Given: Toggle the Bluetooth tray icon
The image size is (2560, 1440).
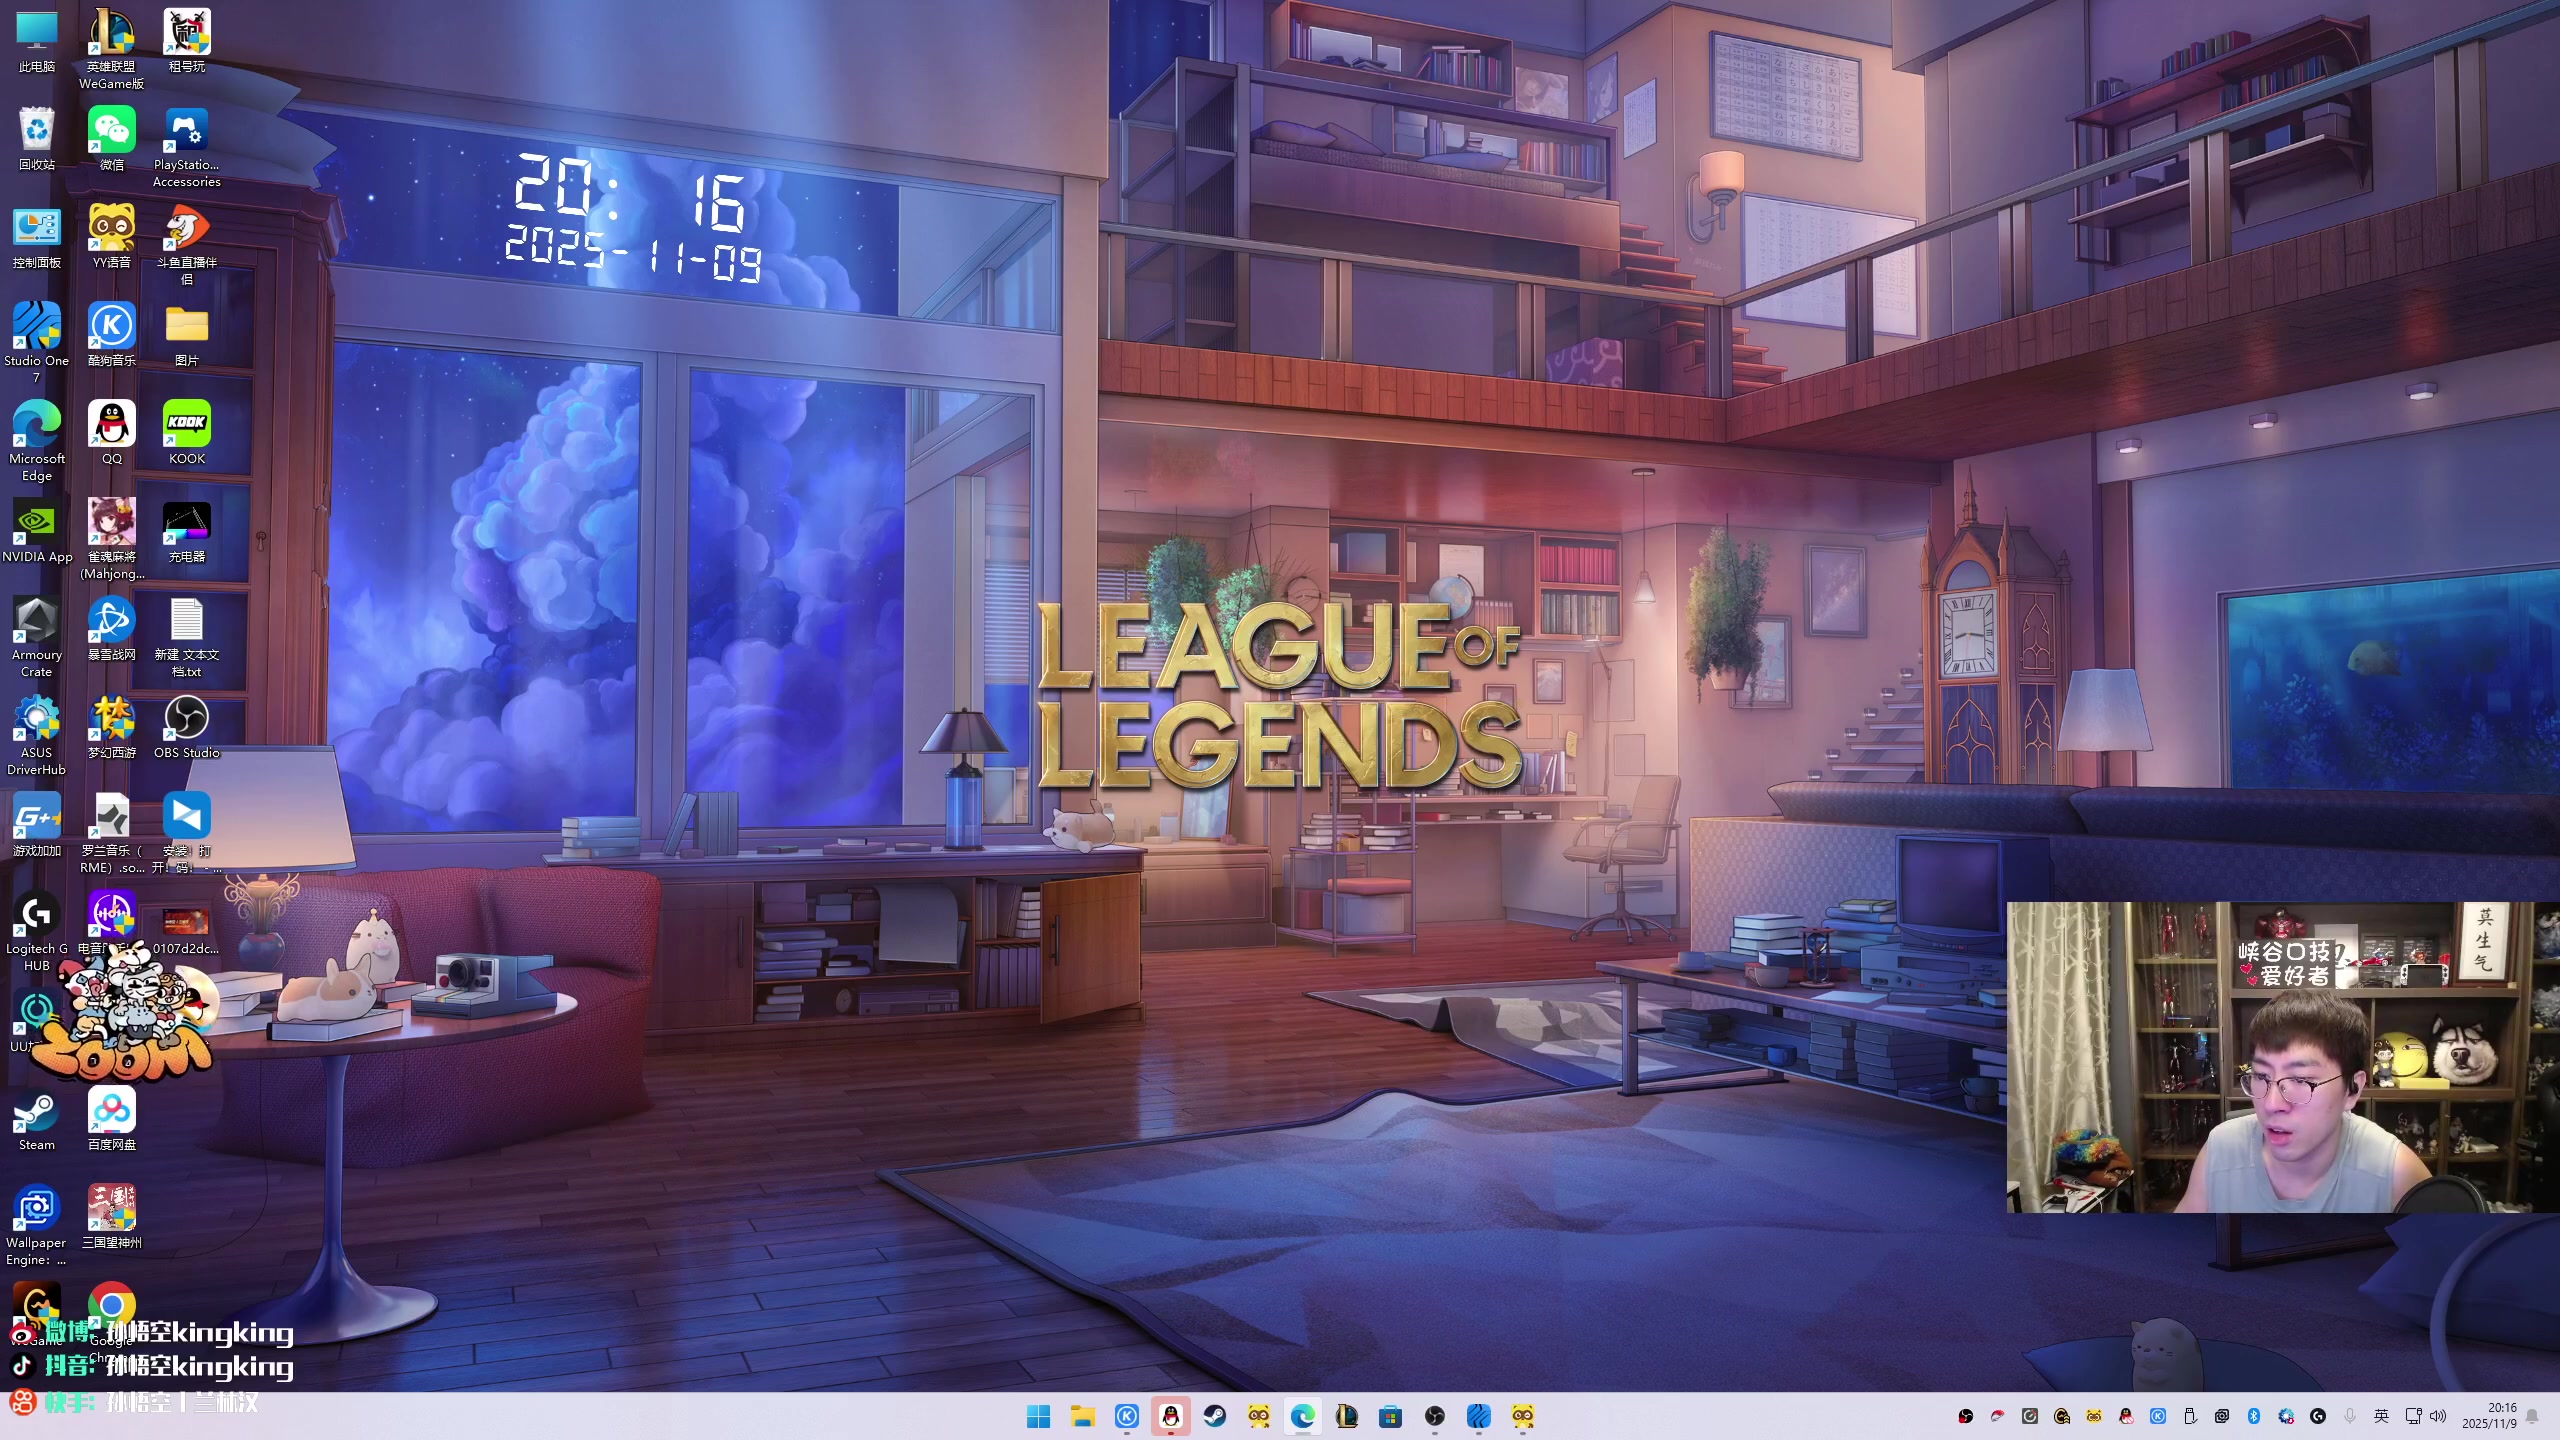Looking at the screenshot, I should [2254, 1416].
